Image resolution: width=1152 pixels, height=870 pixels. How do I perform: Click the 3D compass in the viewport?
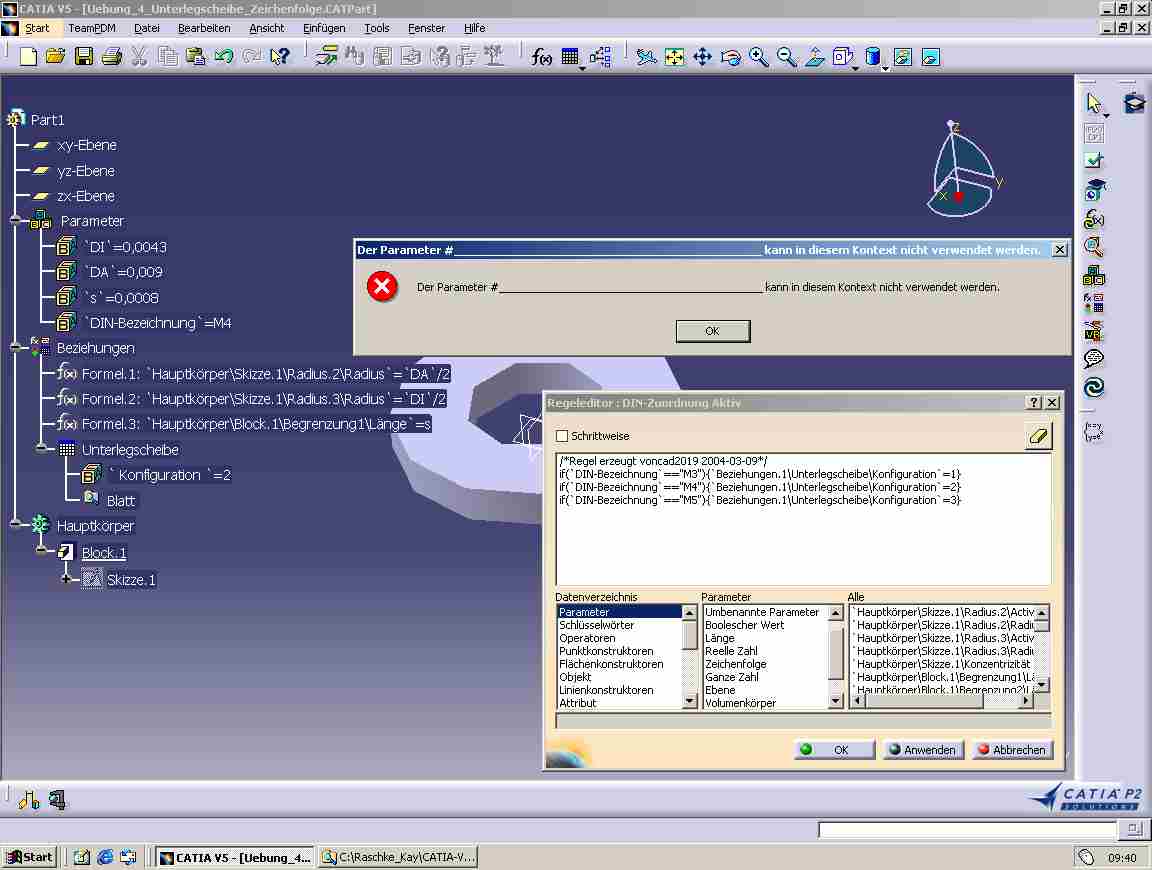click(x=963, y=170)
